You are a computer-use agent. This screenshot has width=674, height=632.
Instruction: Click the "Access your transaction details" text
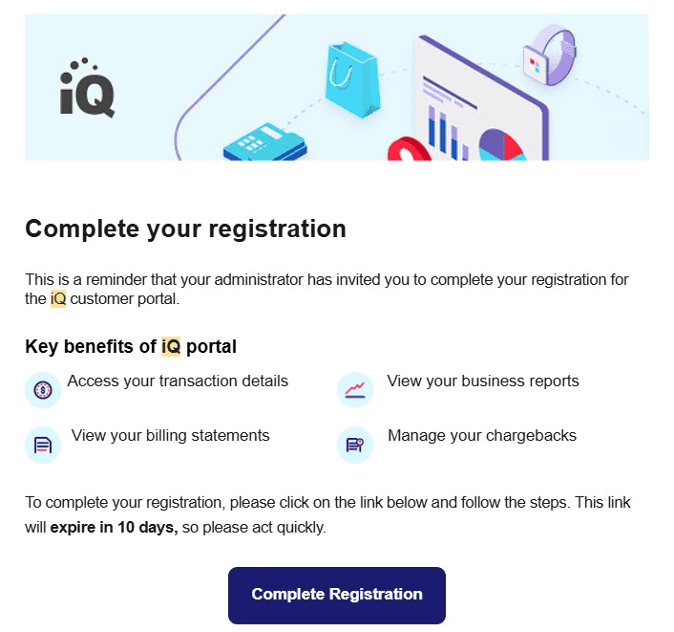(x=178, y=381)
